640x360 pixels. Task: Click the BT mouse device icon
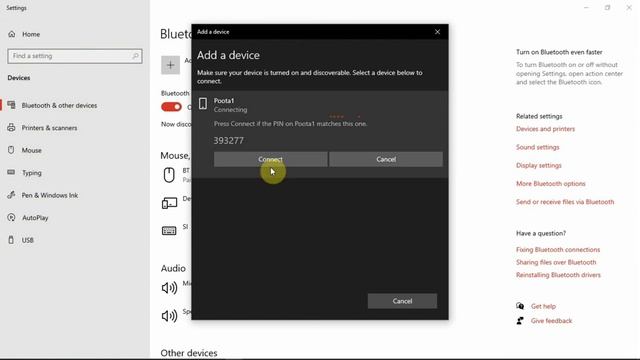click(169, 175)
